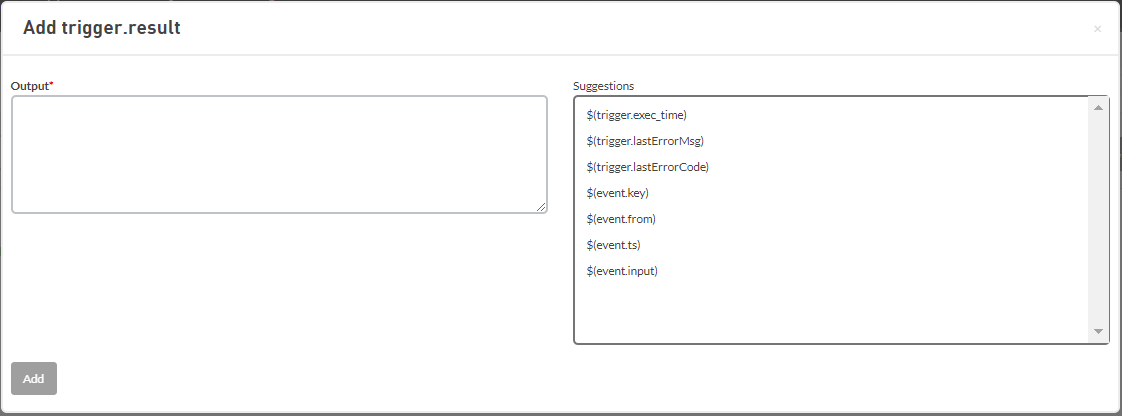
Task: Click the red required asterisk
Action: click(51, 84)
